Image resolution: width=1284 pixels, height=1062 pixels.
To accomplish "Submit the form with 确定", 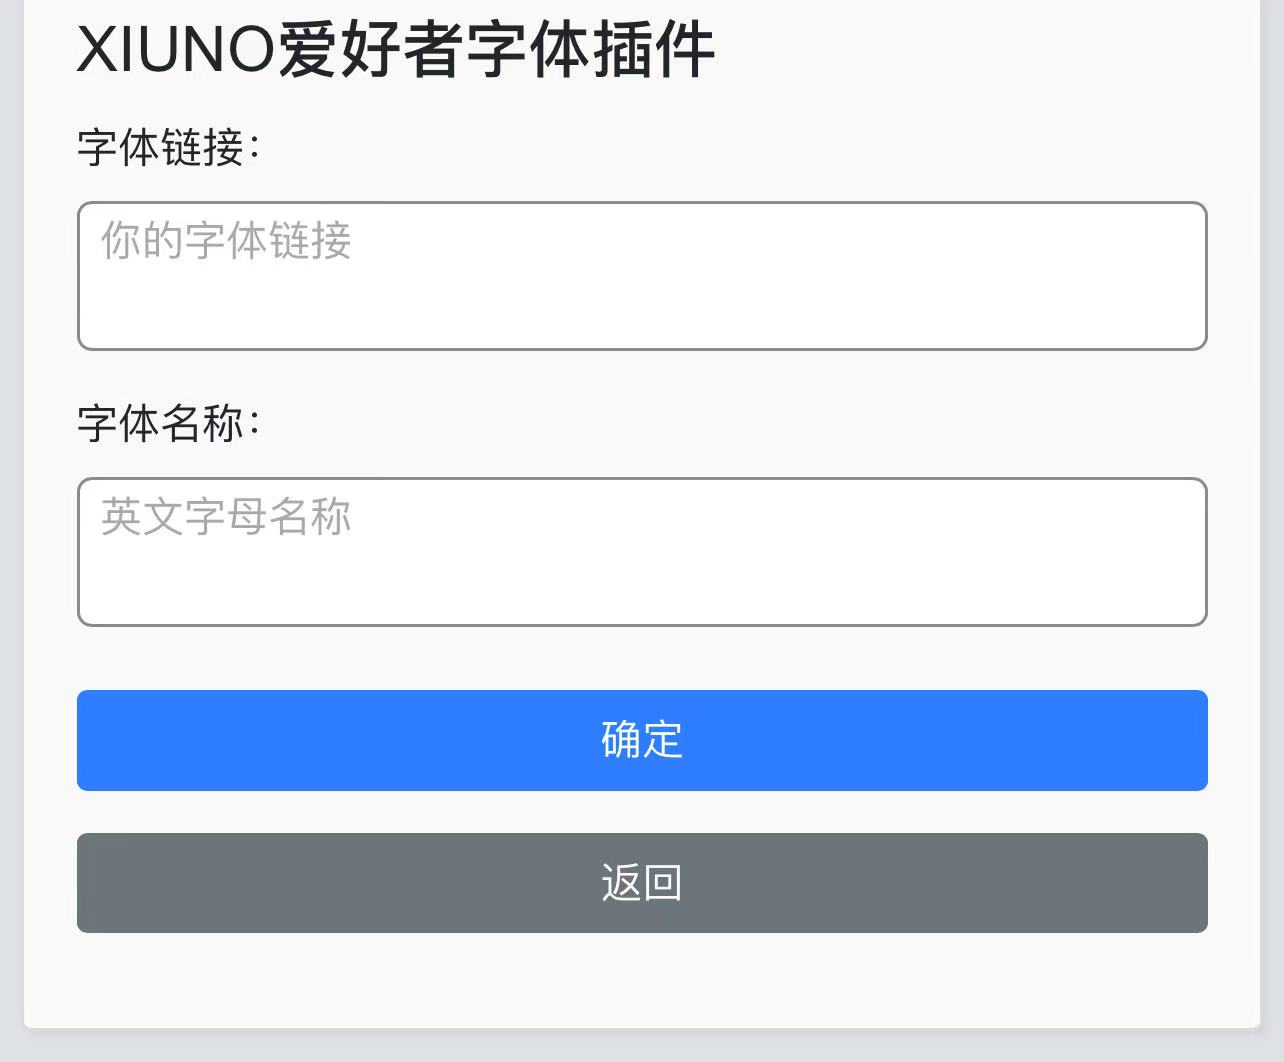I will coord(642,740).
